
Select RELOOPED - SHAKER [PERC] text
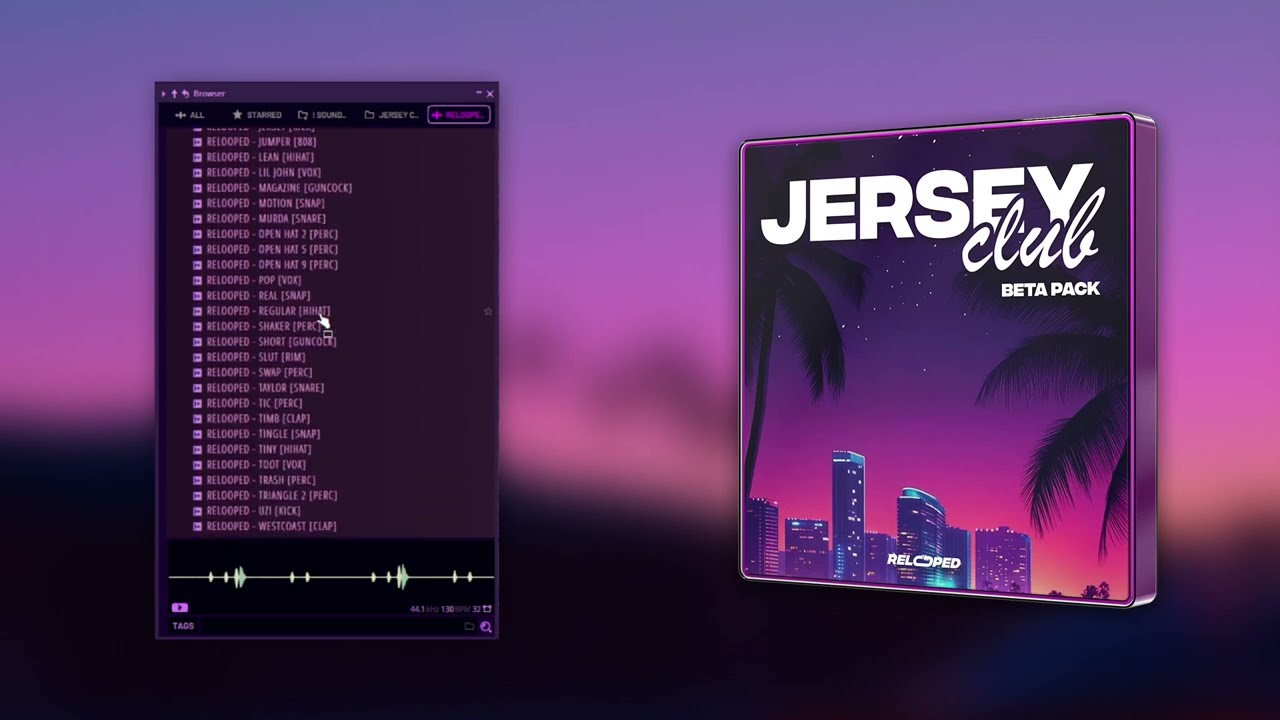[x=265, y=326]
